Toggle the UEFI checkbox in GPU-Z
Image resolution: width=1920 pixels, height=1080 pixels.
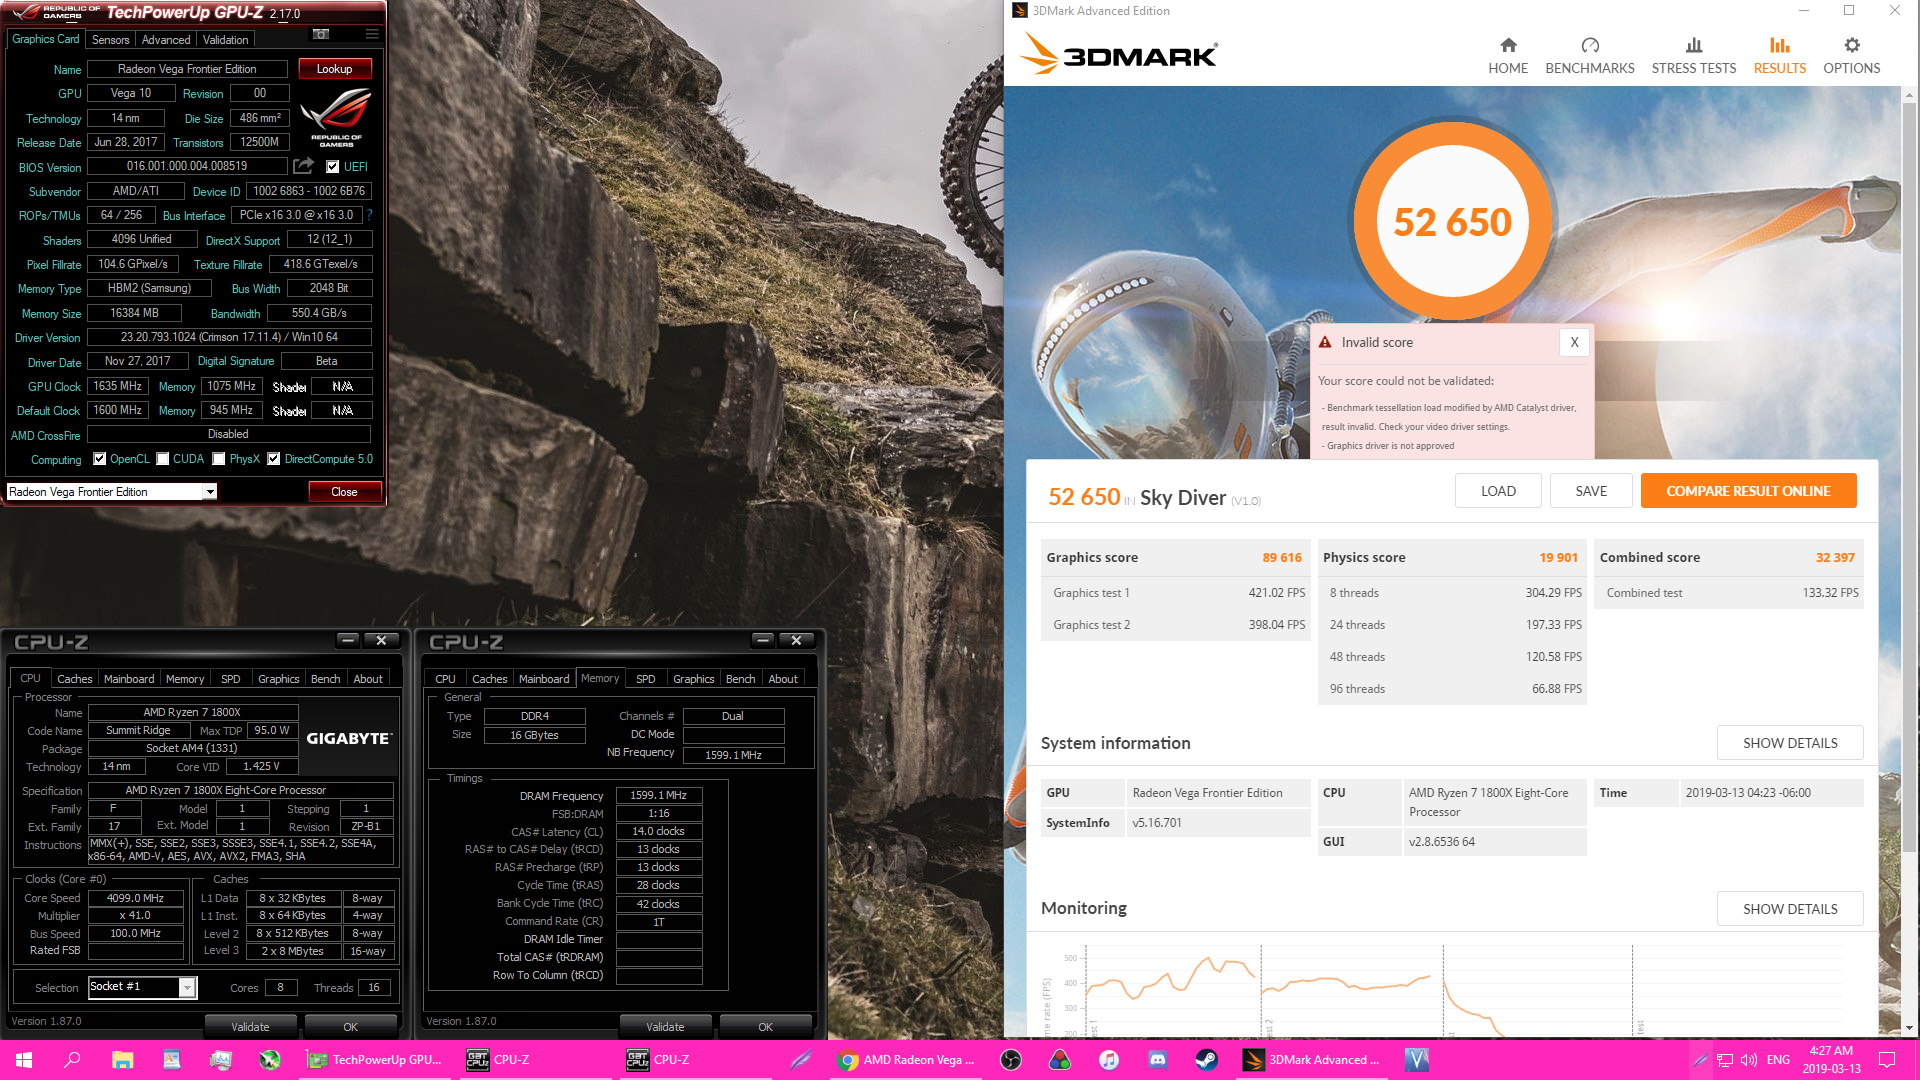(333, 167)
